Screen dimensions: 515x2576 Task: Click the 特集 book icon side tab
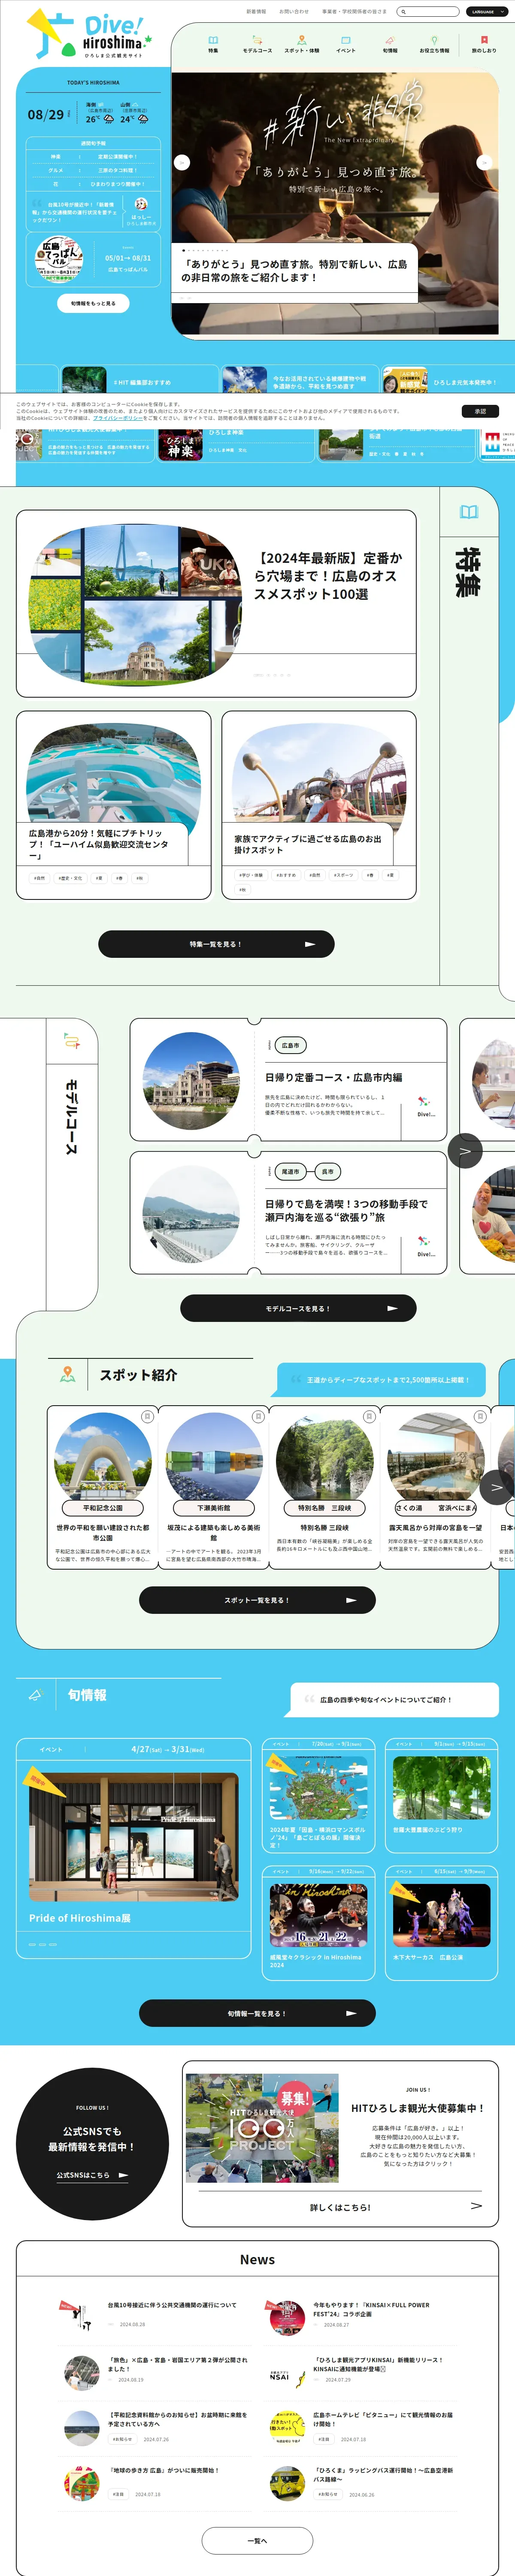[x=469, y=512]
